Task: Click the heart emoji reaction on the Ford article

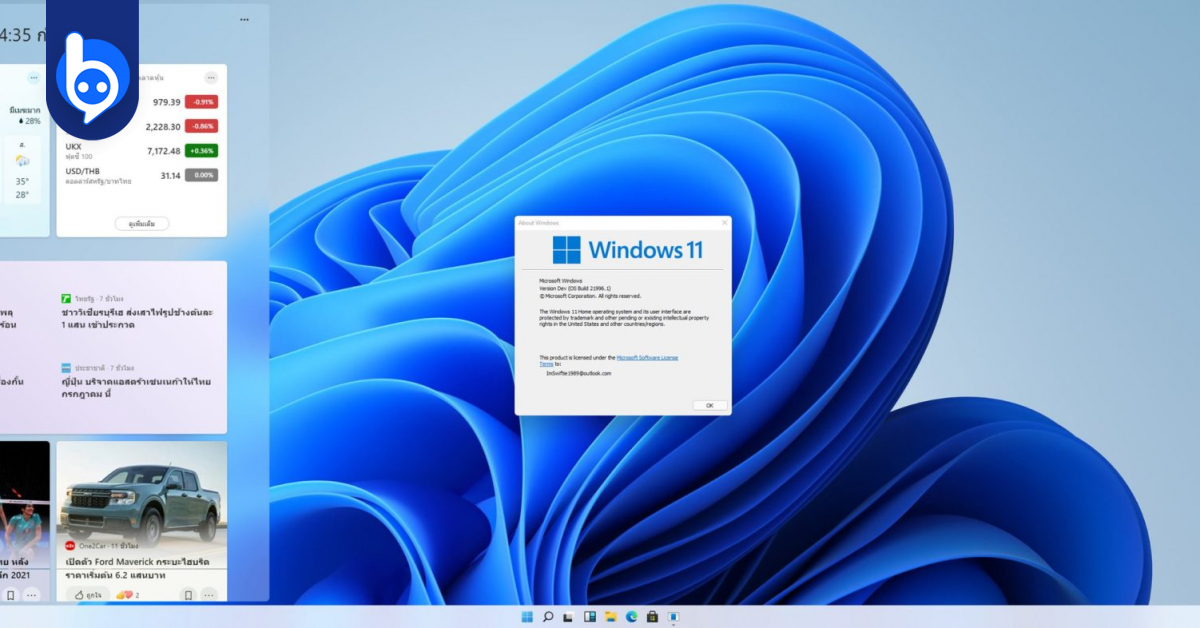Action: click(x=126, y=594)
